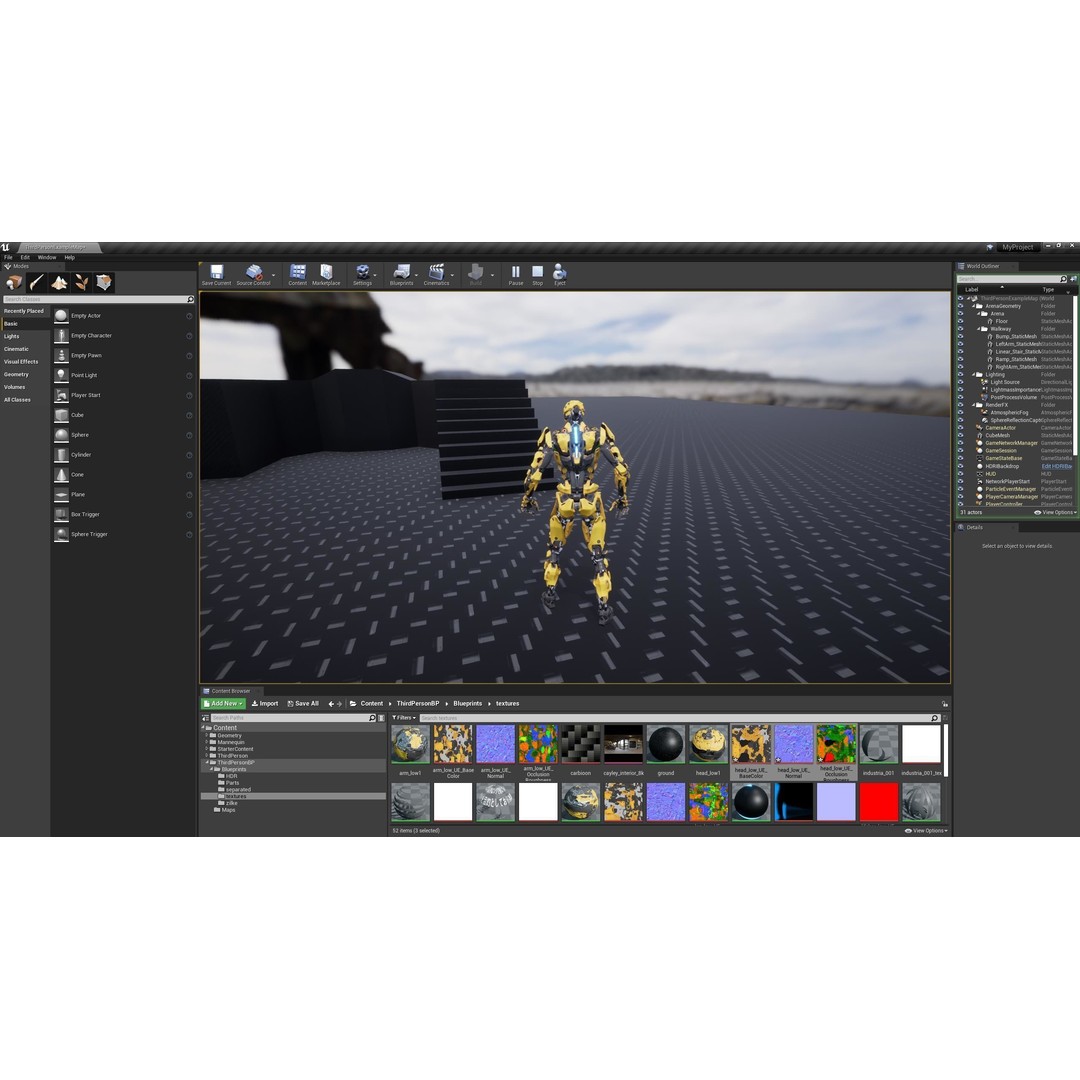Click the Box Trigger icon

[61, 515]
